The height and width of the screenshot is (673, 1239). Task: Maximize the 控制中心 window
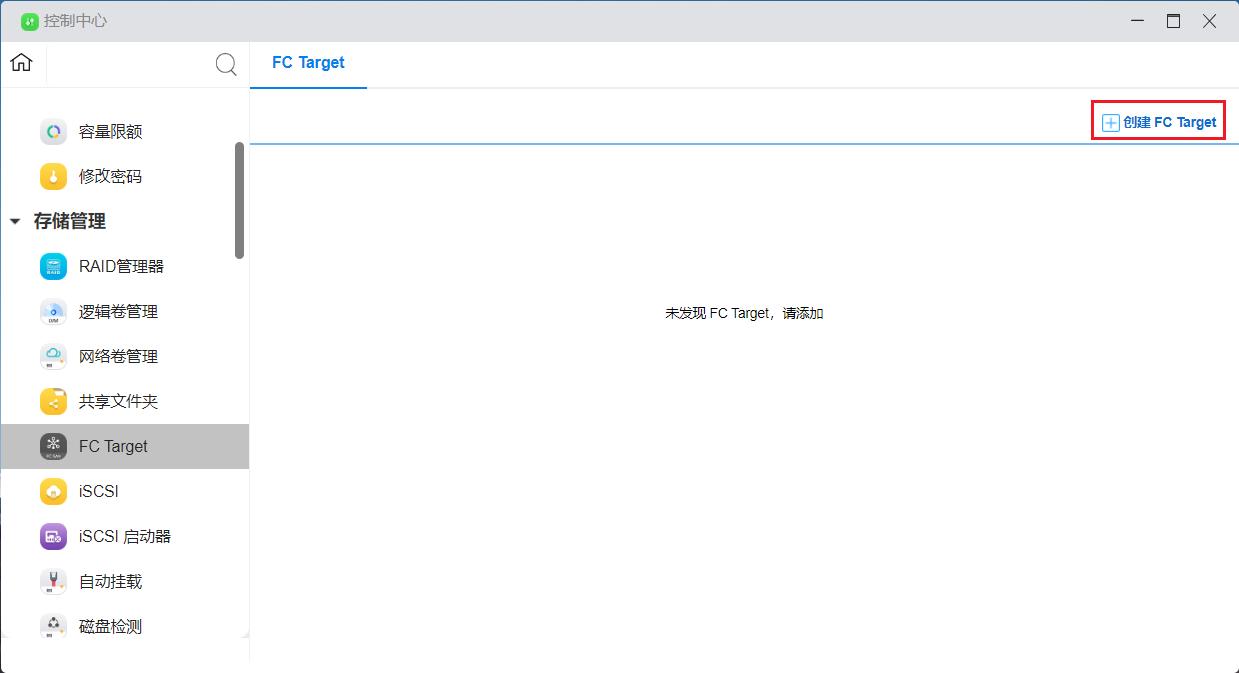[1173, 21]
